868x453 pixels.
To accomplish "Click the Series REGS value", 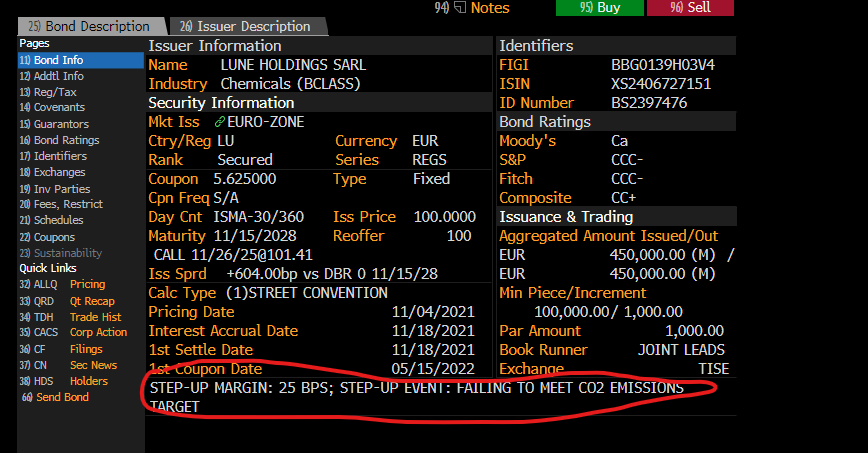I will point(429,159).
